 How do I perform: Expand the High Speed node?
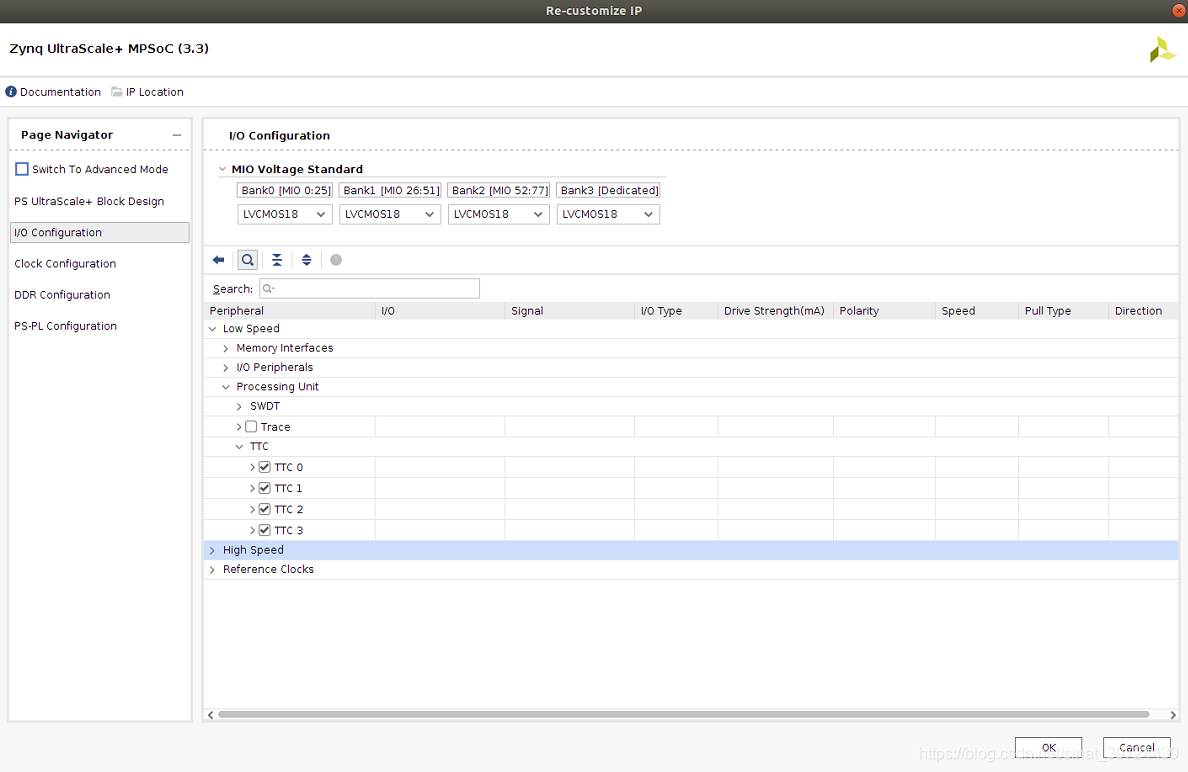tap(212, 550)
